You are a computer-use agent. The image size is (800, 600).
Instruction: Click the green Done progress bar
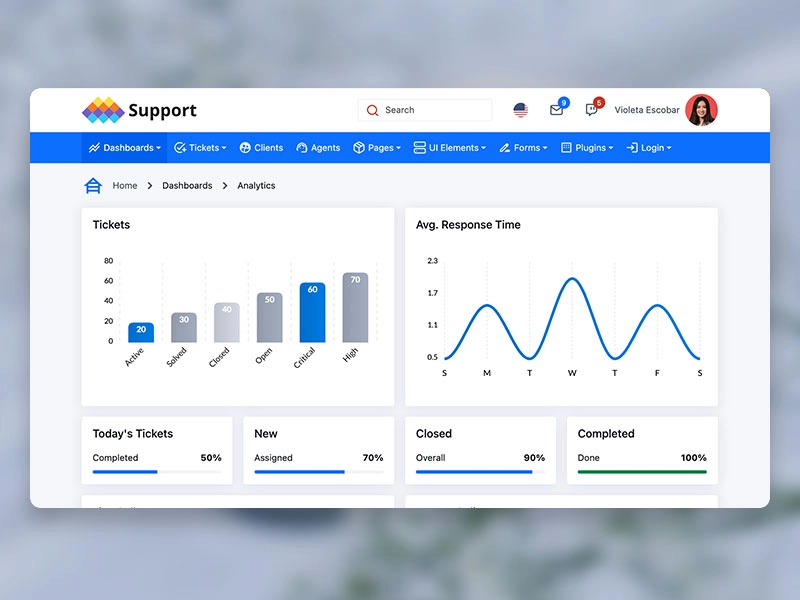point(642,472)
